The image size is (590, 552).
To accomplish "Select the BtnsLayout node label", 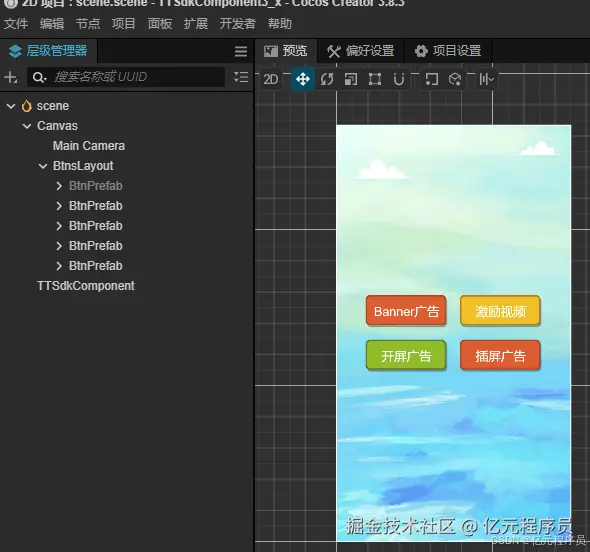I will click(83, 166).
